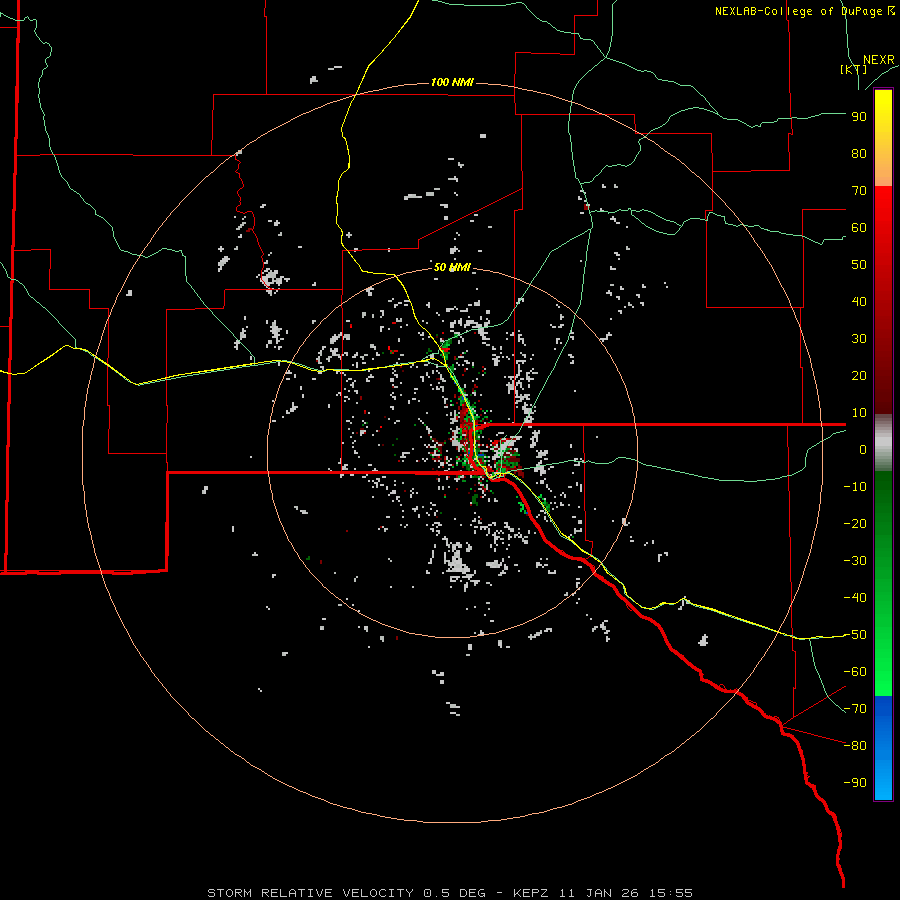The width and height of the screenshot is (900, 900).
Task: Select the -90 scale value
Action: [x=855, y=783]
